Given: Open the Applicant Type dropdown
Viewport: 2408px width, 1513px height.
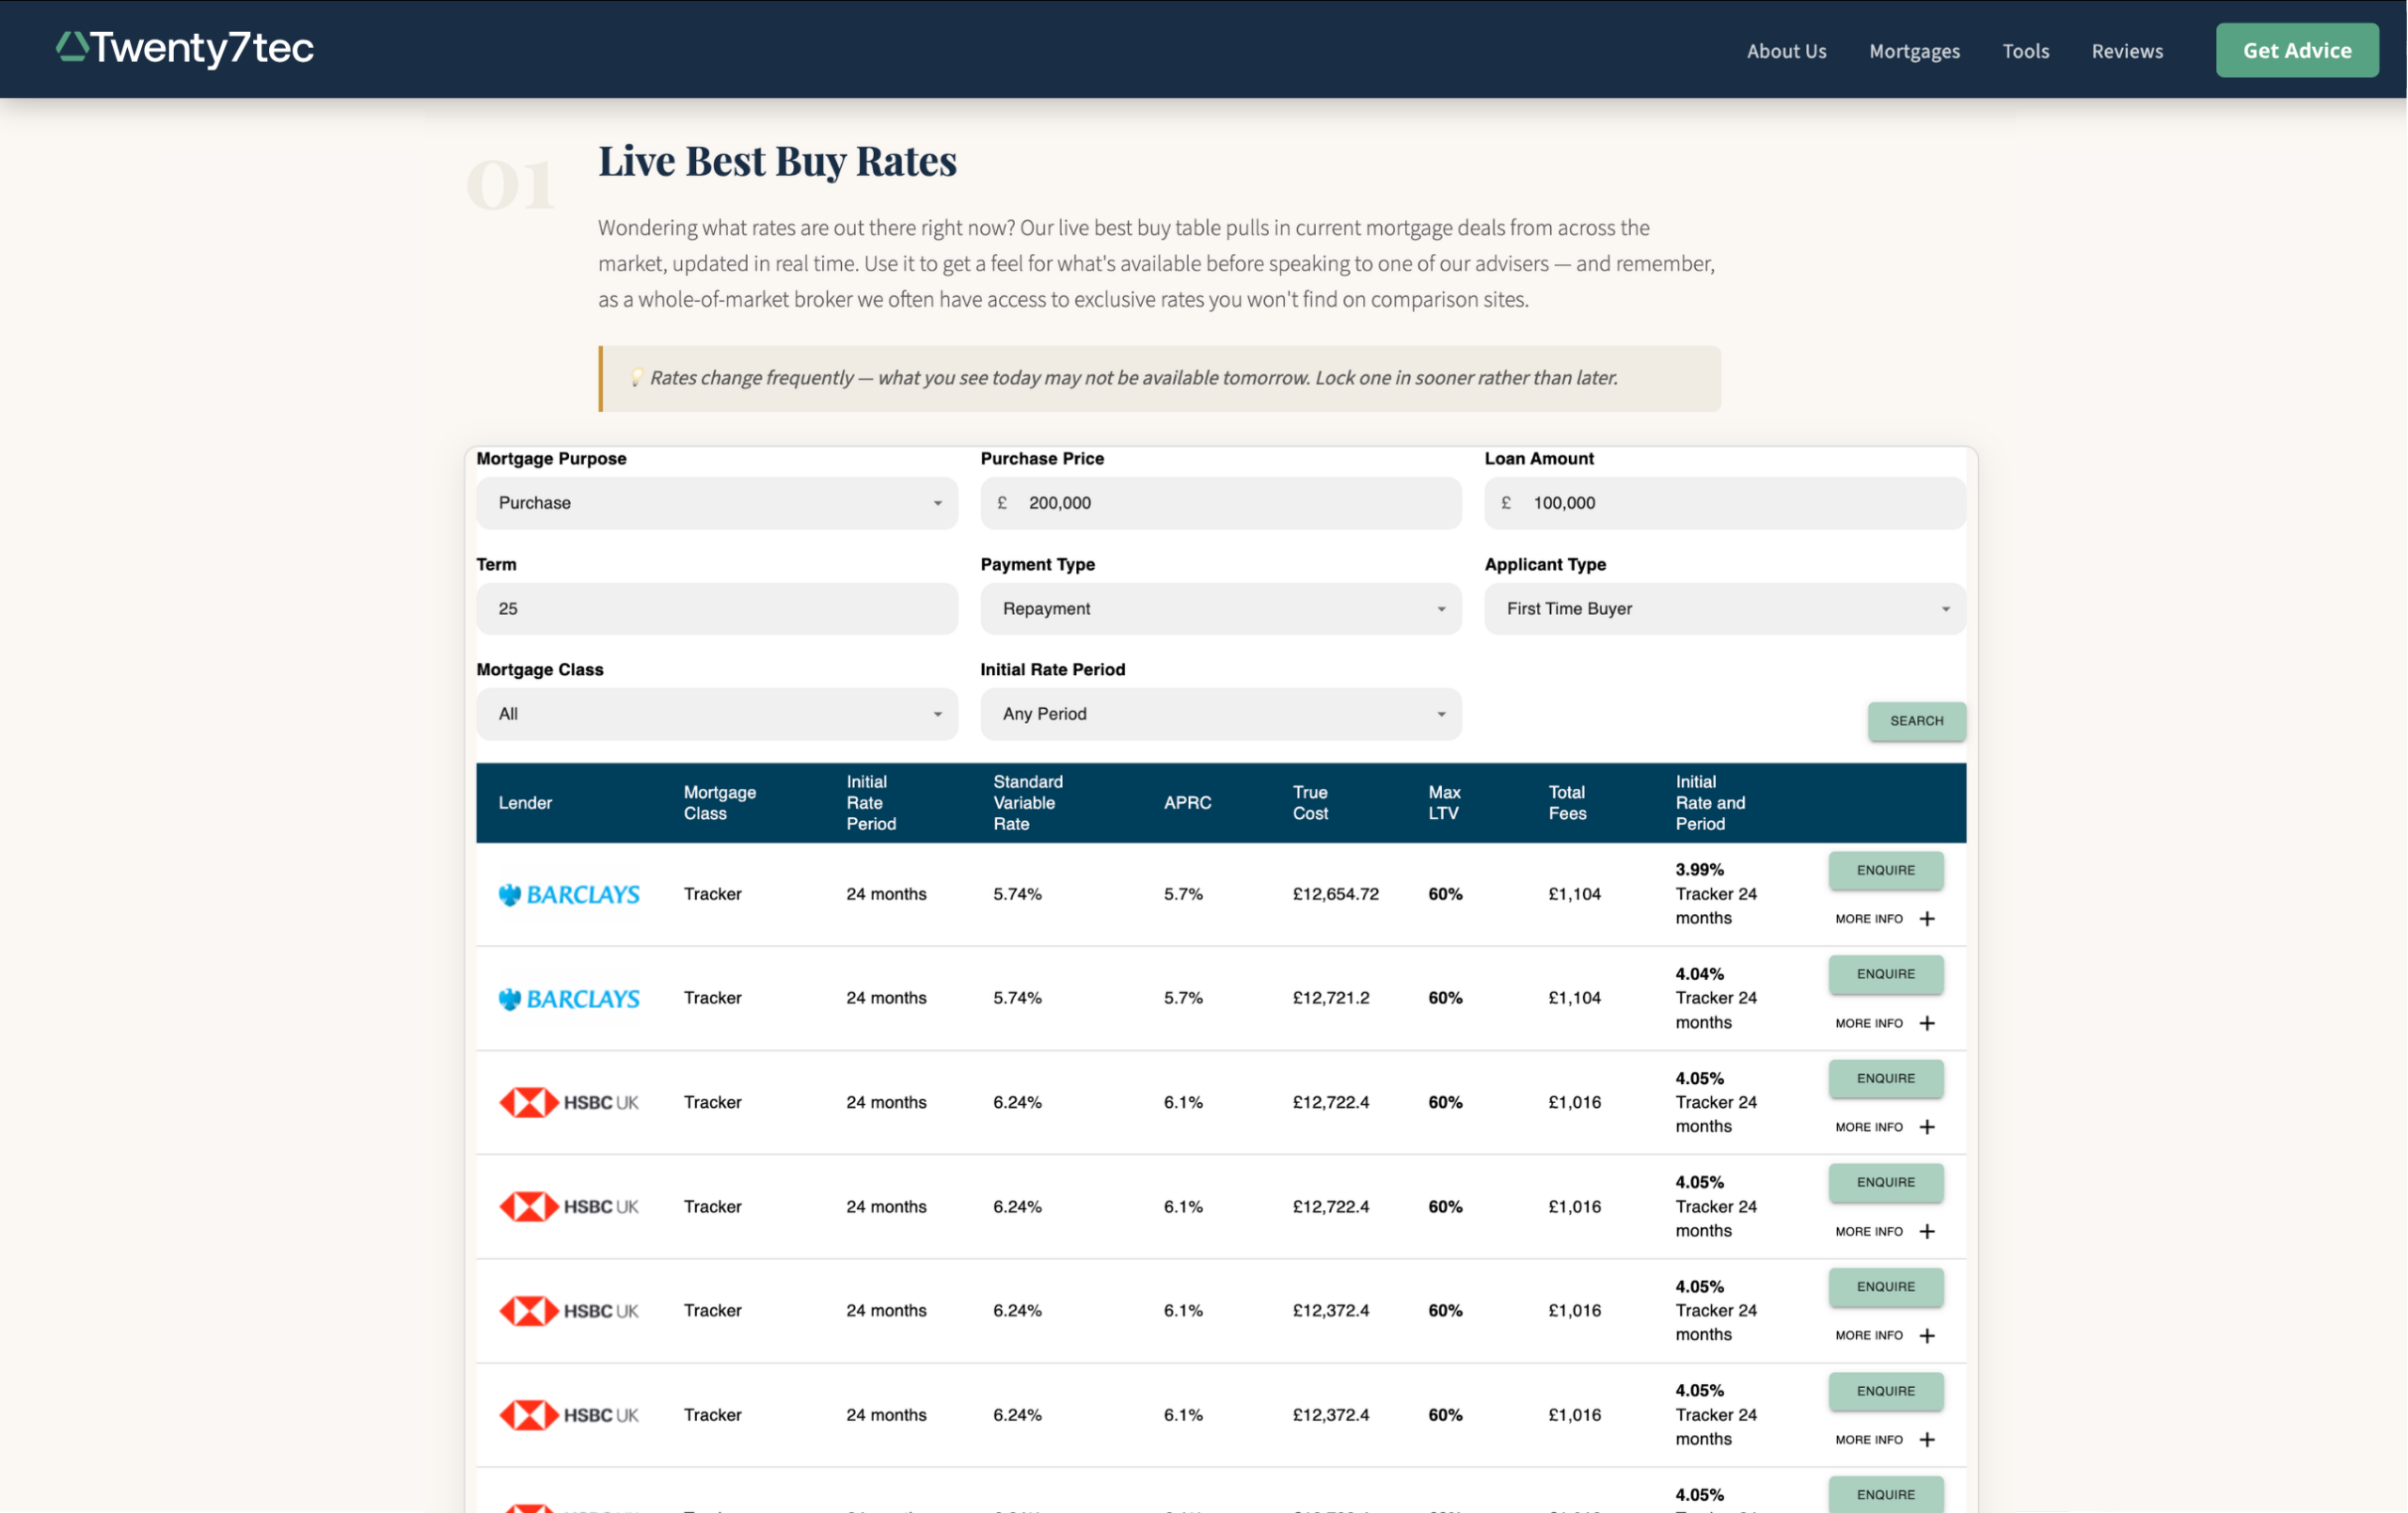Looking at the screenshot, I should point(1725,608).
